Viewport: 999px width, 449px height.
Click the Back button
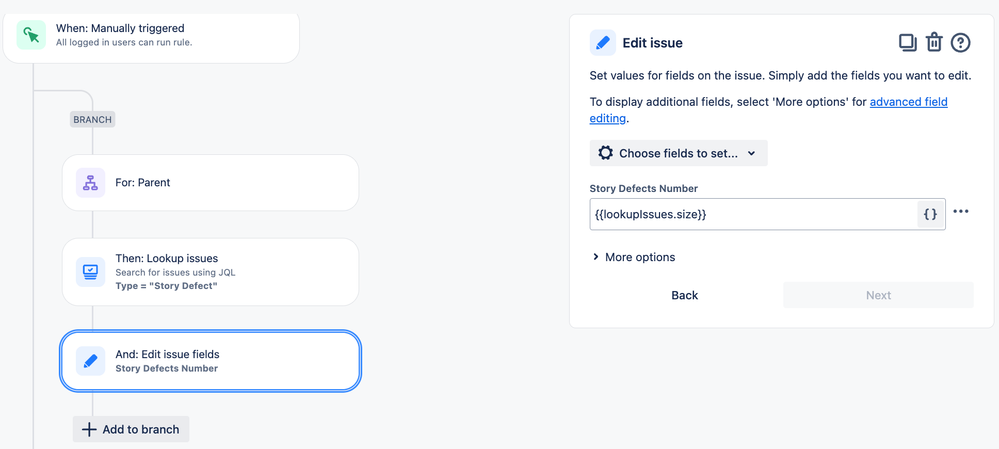[x=685, y=295]
